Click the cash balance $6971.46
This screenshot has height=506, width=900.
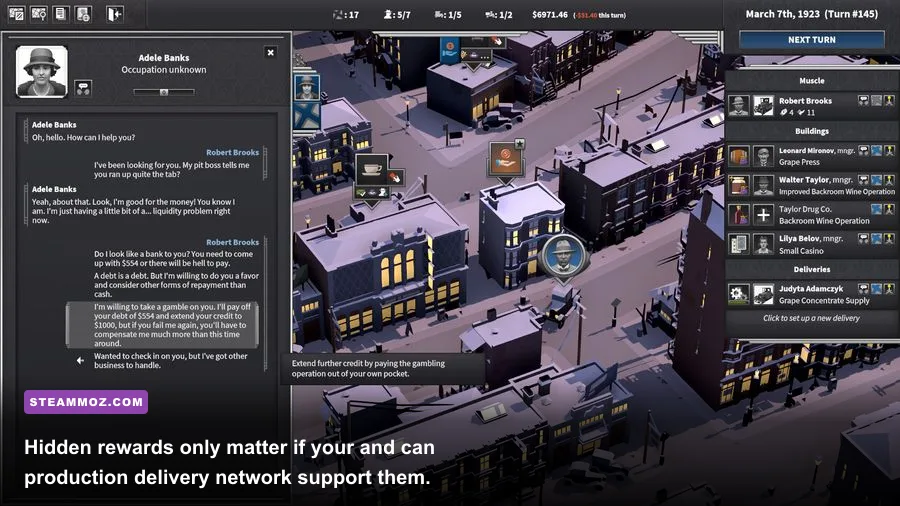[x=549, y=14]
